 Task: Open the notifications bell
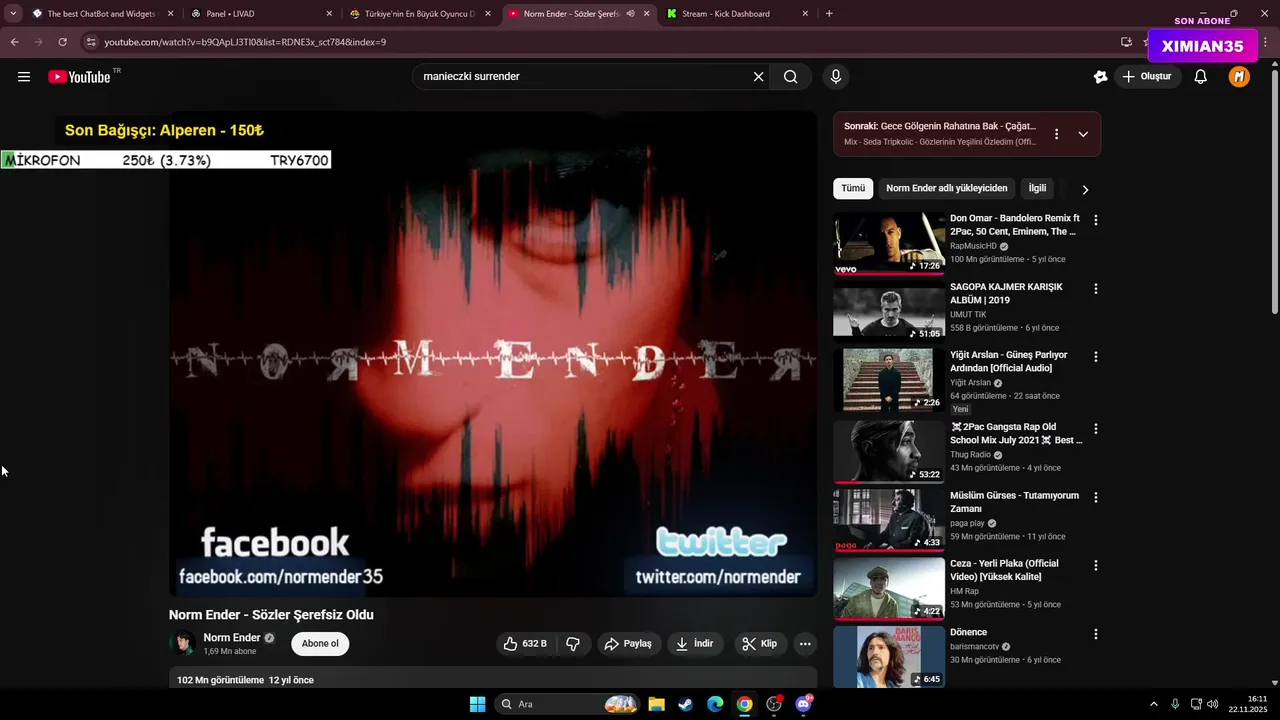coord(1201,77)
